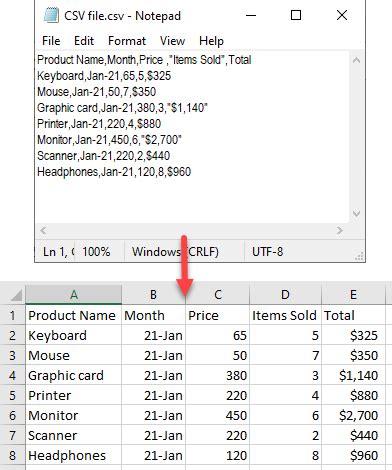Click the Scanner,Jan-21,220,2,$440 line
The width and height of the screenshot is (392, 470).
pos(104,156)
